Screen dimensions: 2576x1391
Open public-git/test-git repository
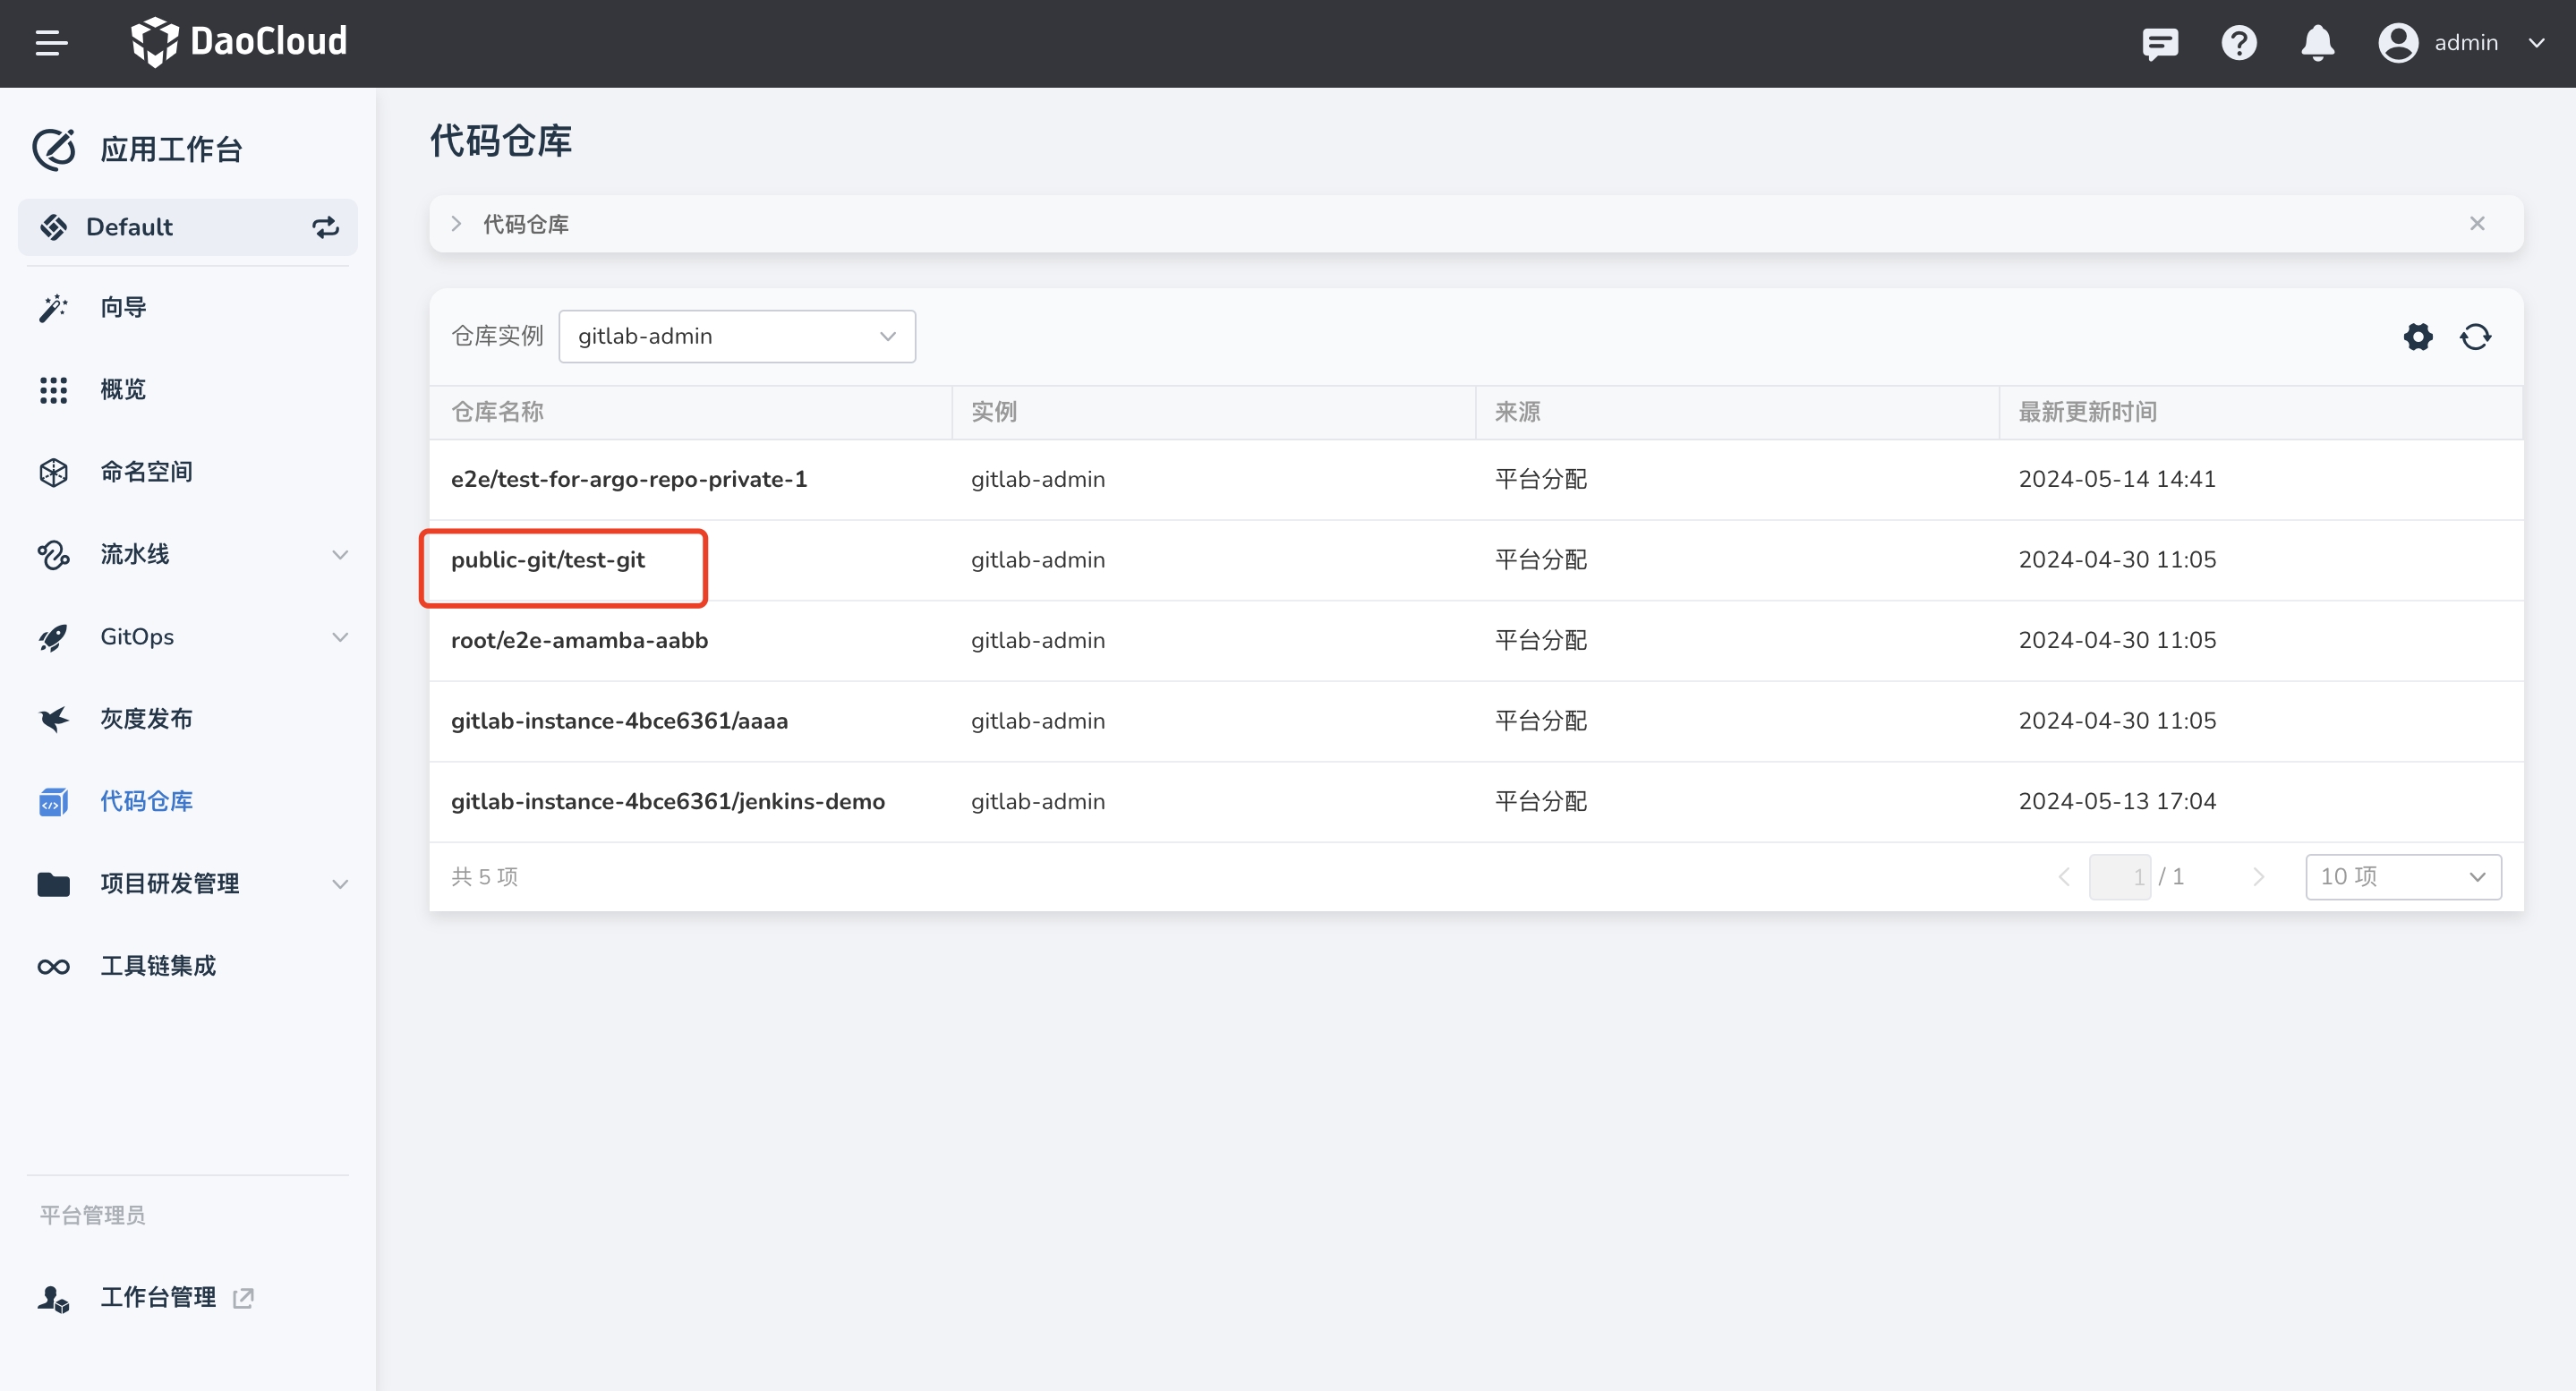pyautogui.click(x=548, y=560)
